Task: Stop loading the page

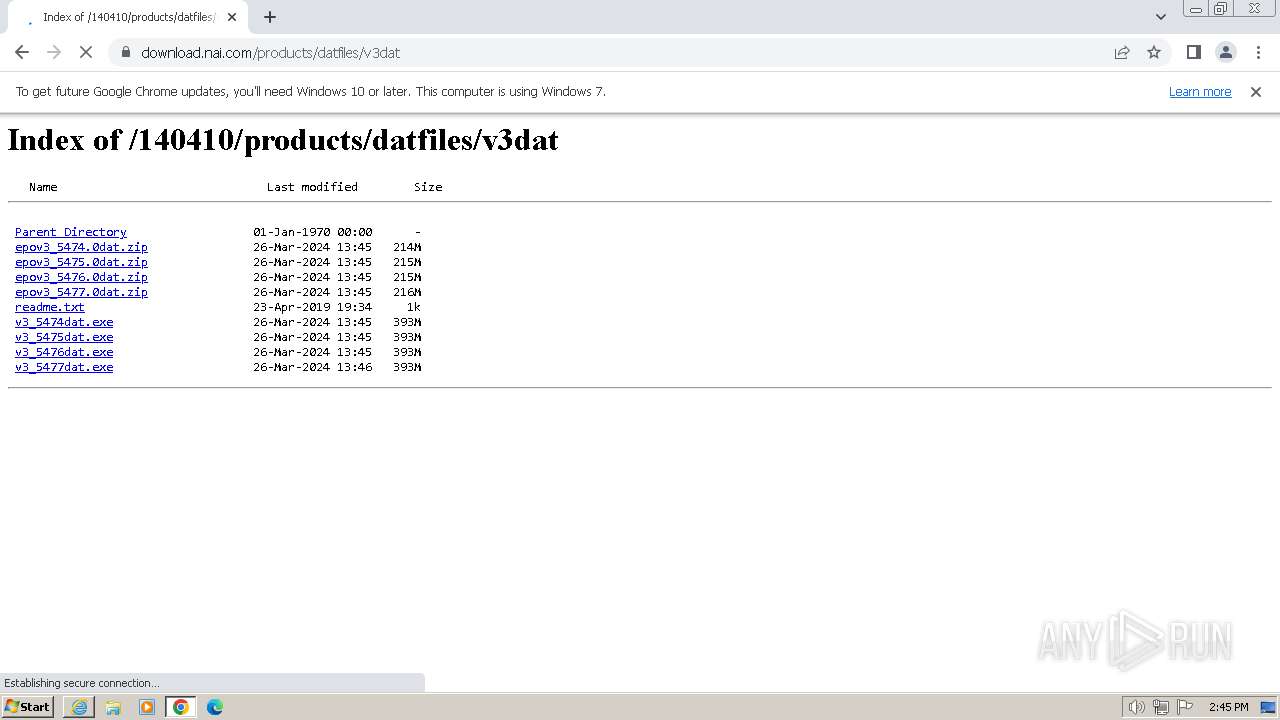Action: (86, 52)
